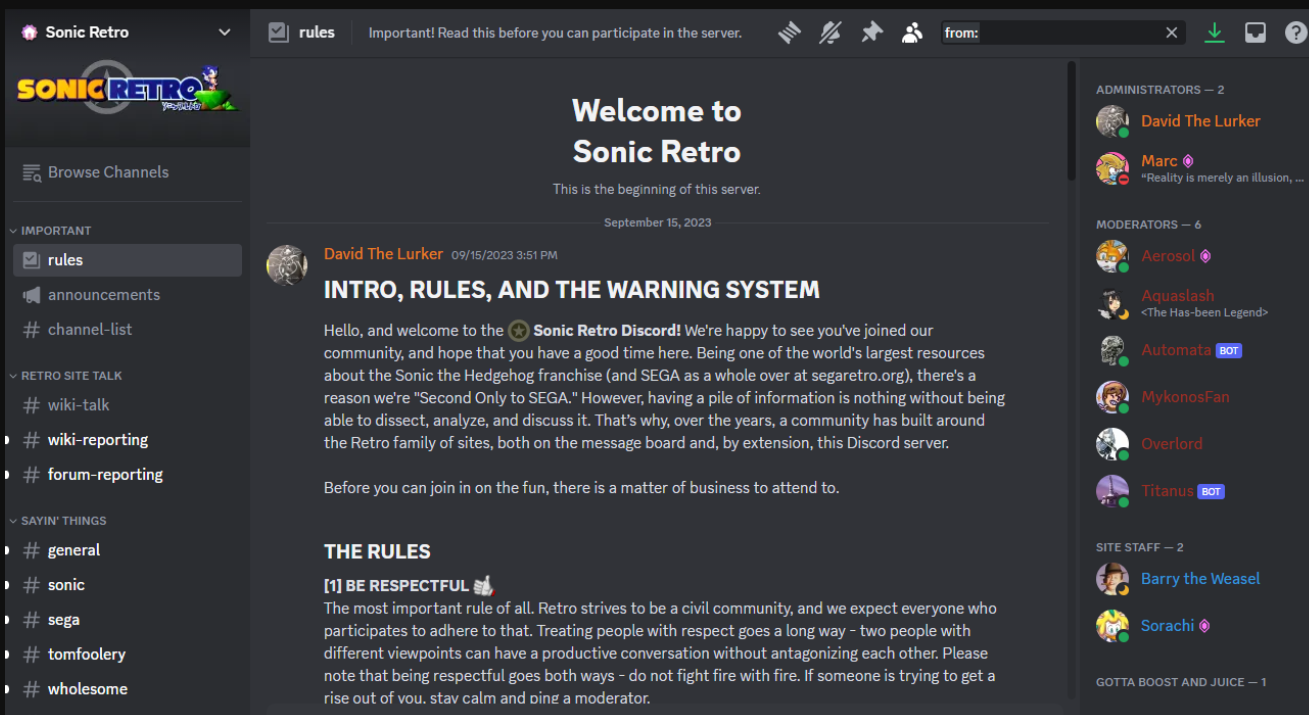Open the channel-list channel

(127, 329)
